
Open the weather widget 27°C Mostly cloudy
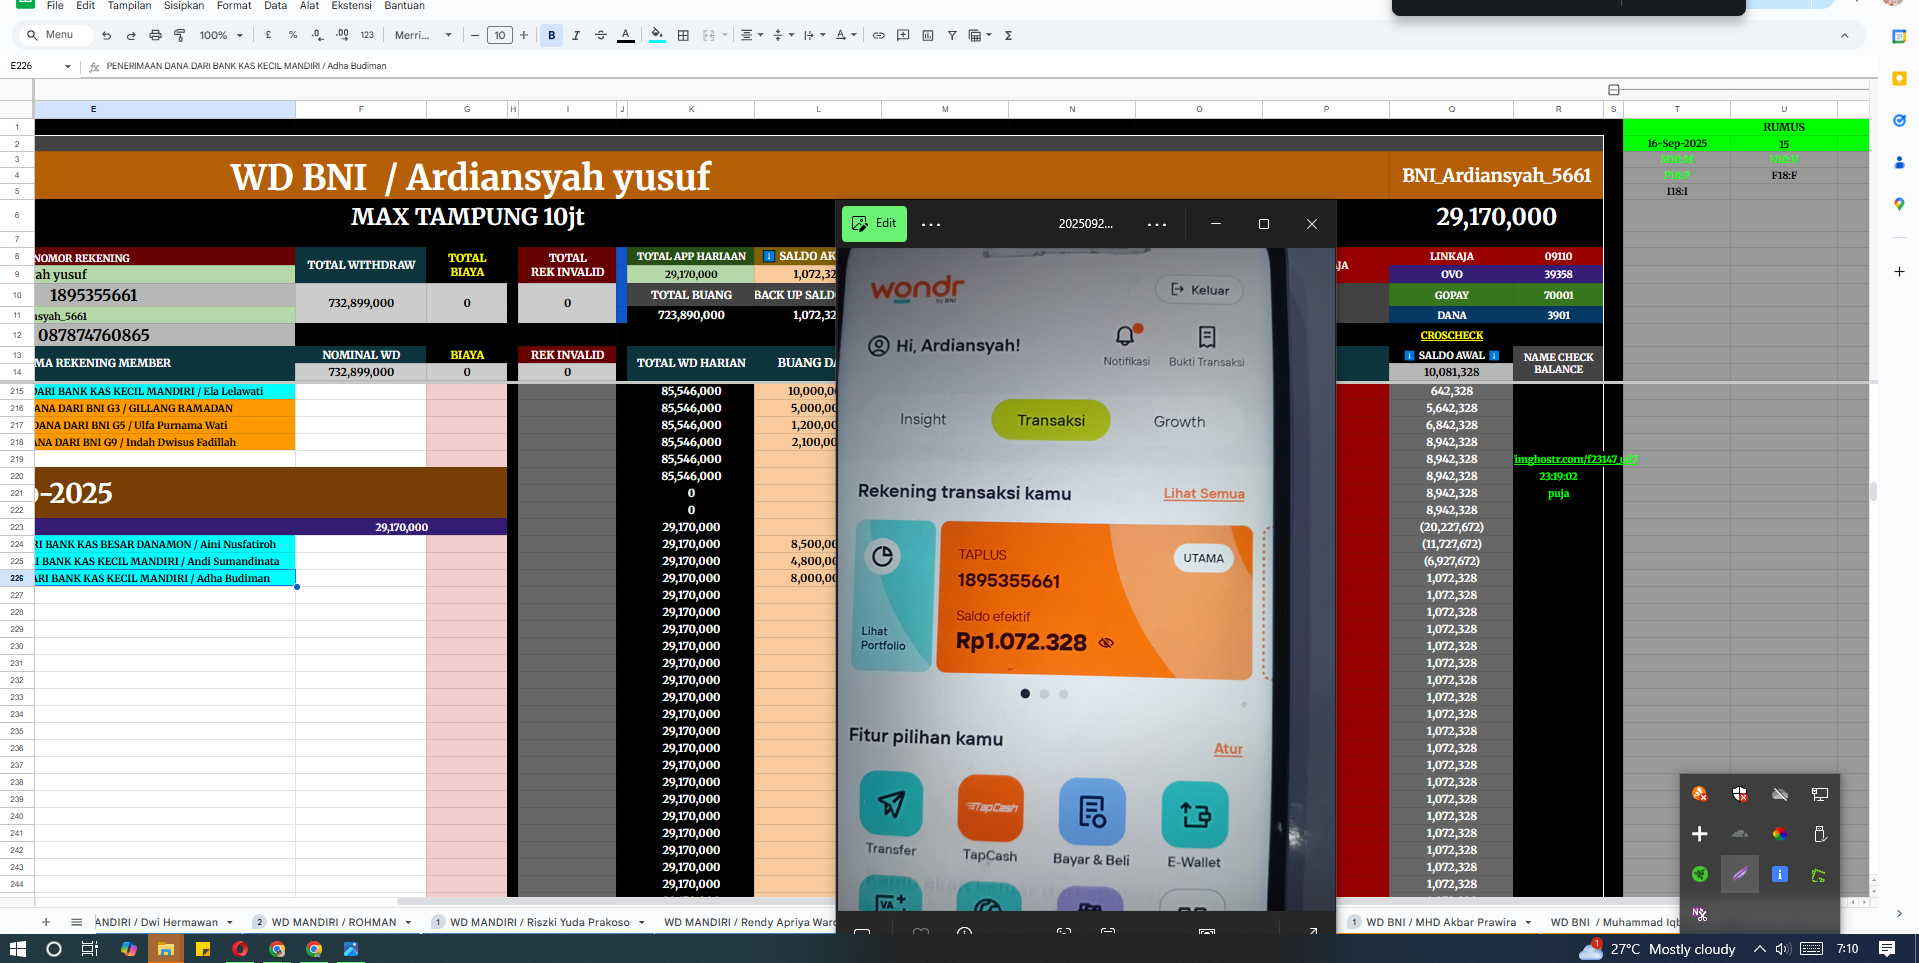(x=1658, y=949)
